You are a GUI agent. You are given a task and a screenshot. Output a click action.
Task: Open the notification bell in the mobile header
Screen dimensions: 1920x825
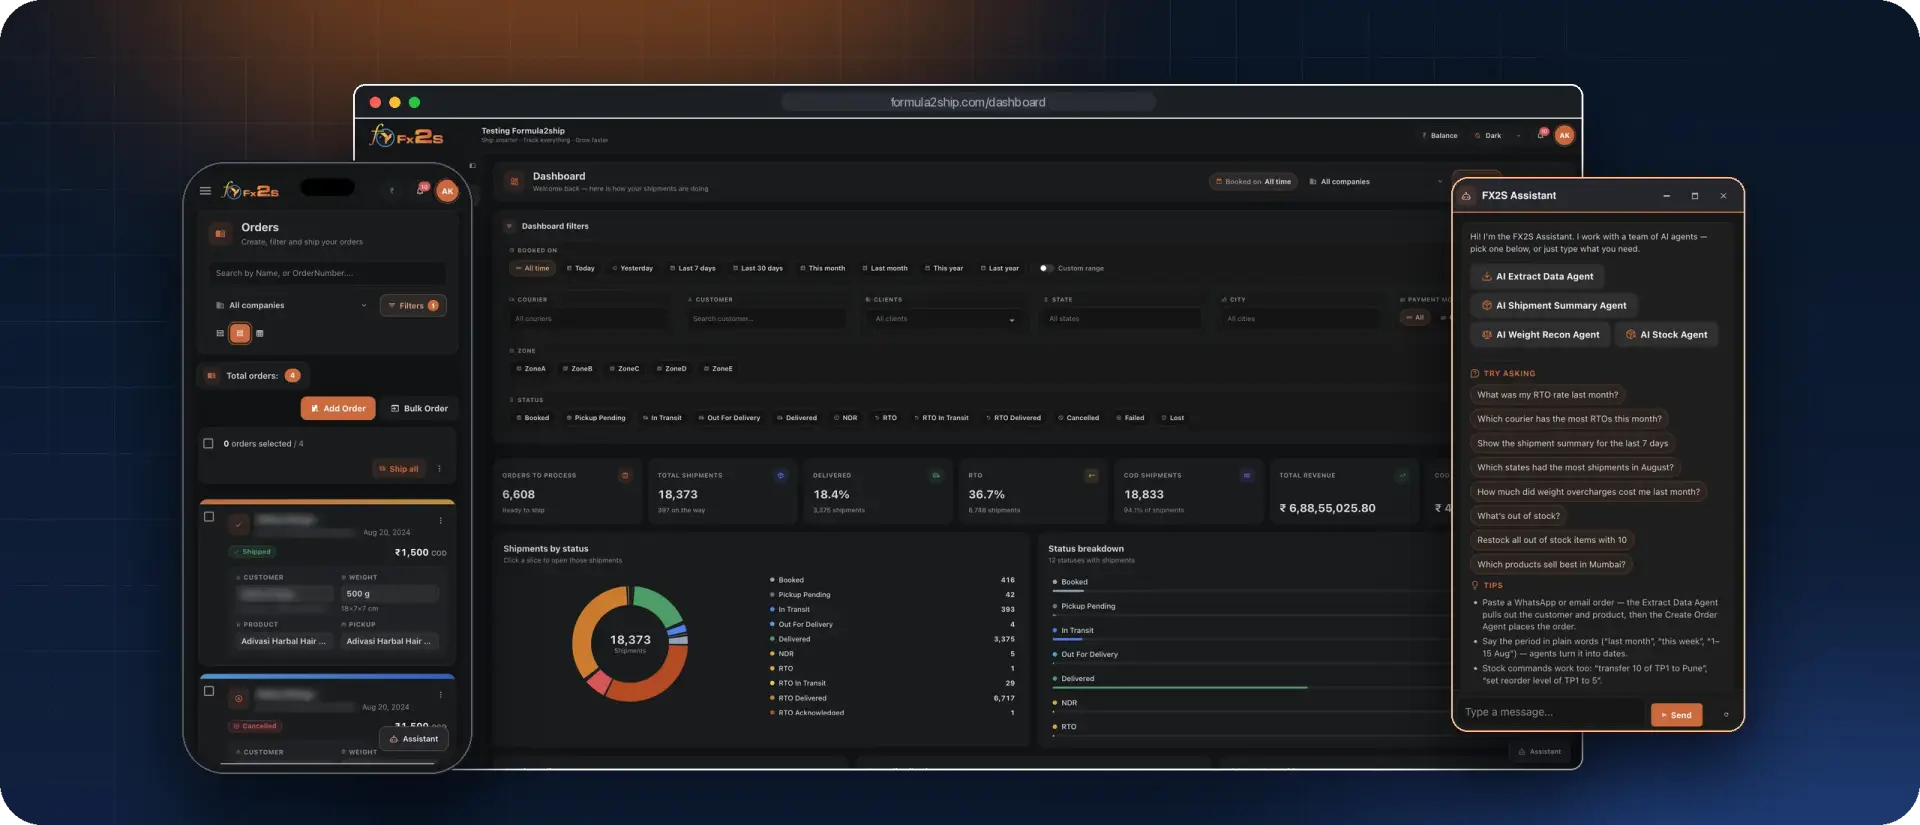coord(422,189)
